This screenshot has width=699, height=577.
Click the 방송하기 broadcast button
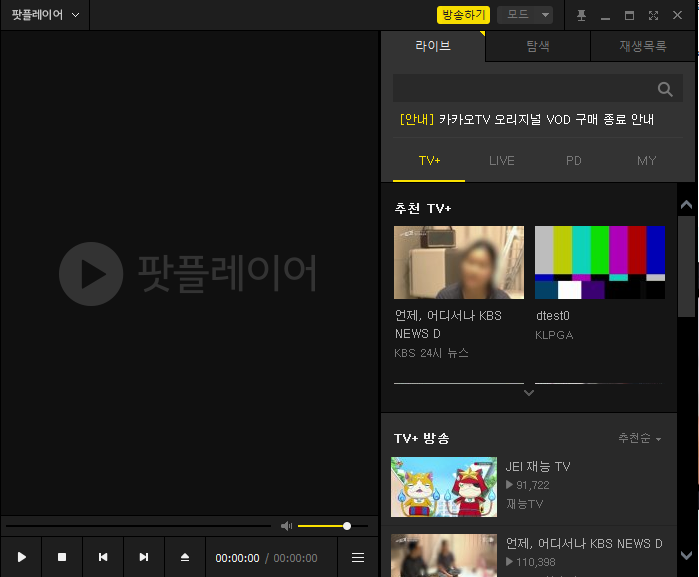click(463, 15)
